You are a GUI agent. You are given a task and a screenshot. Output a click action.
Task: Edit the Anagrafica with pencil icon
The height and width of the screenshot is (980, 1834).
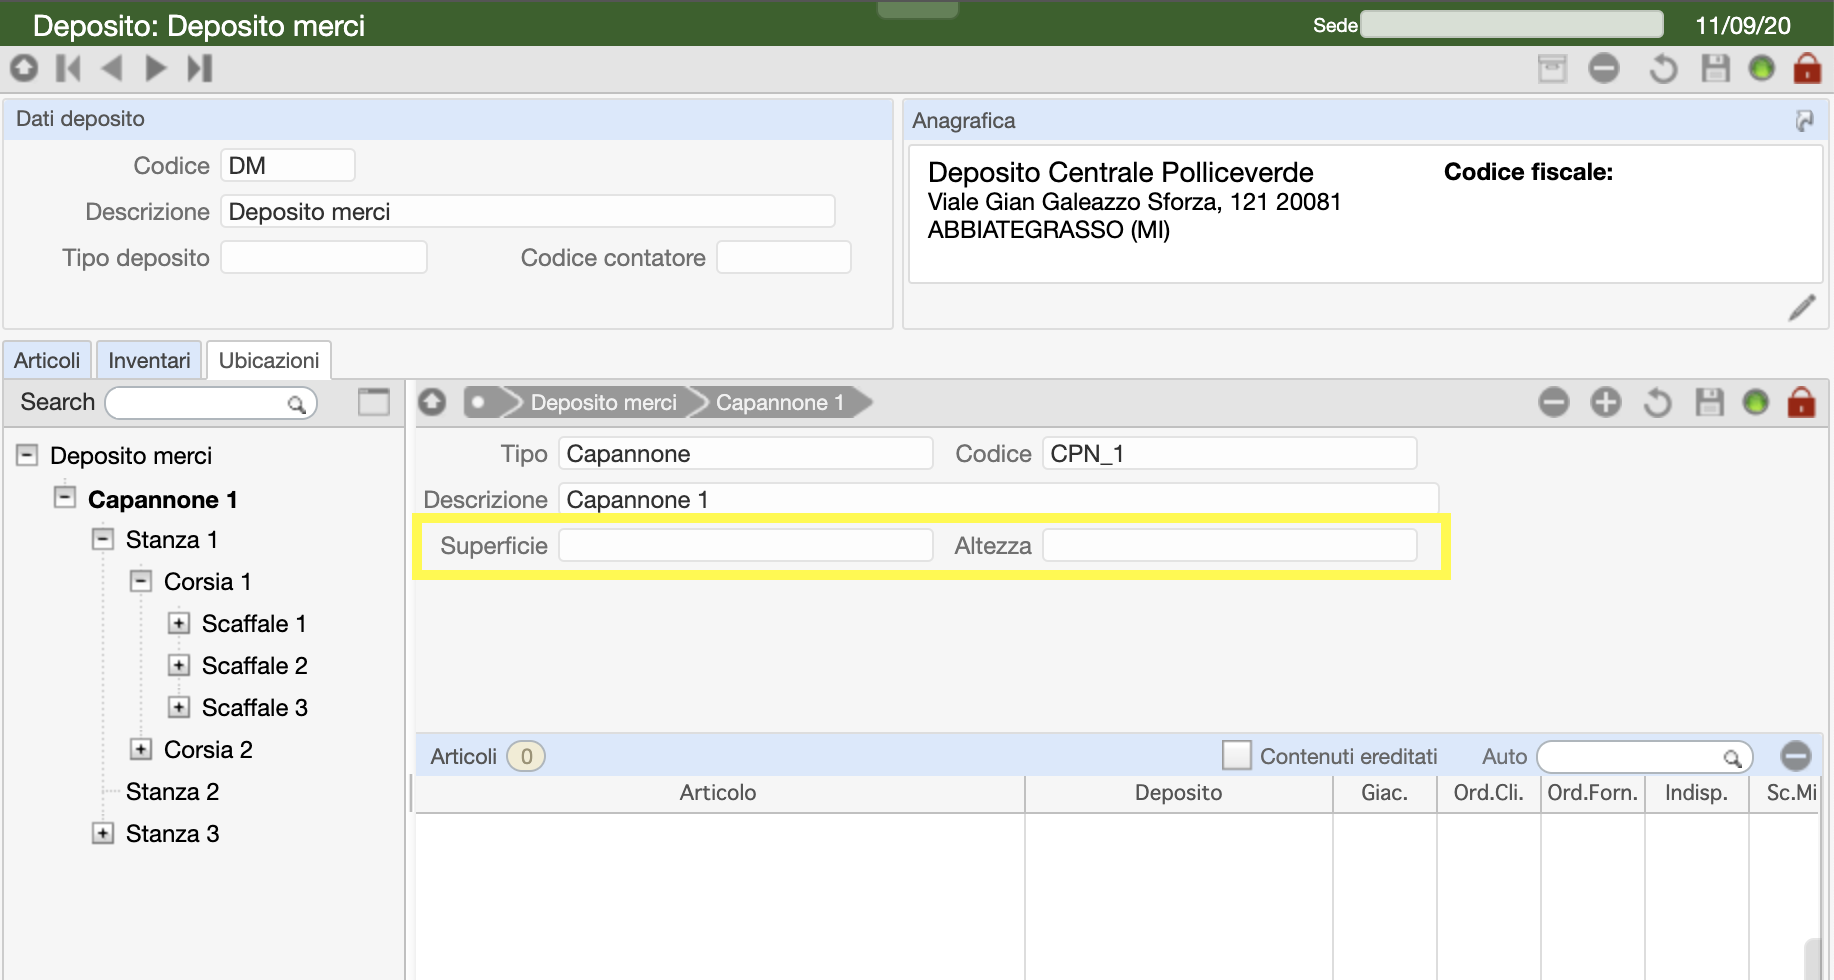1802,308
